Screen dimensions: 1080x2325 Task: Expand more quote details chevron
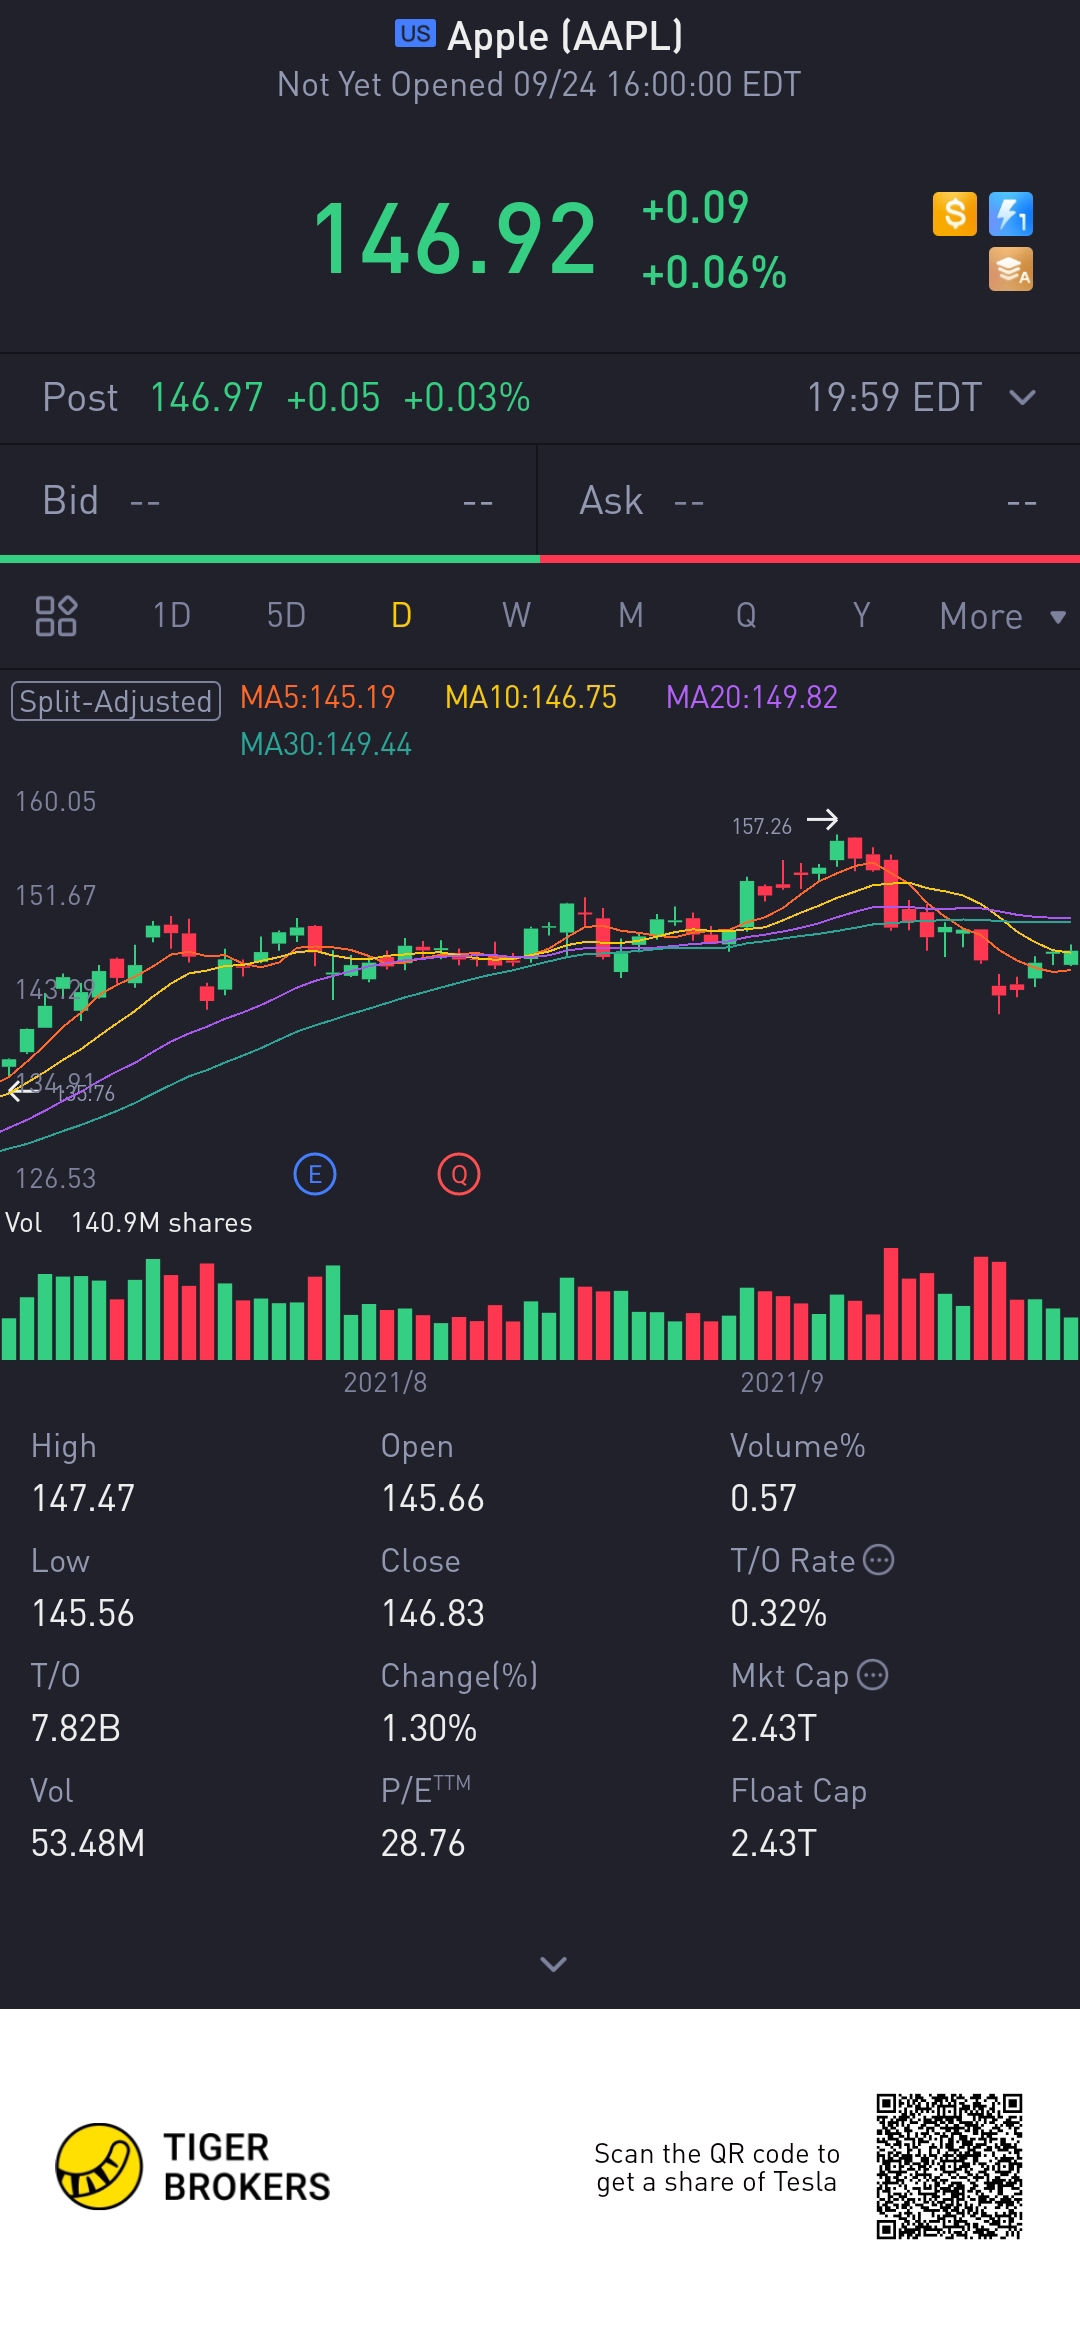(x=553, y=1964)
